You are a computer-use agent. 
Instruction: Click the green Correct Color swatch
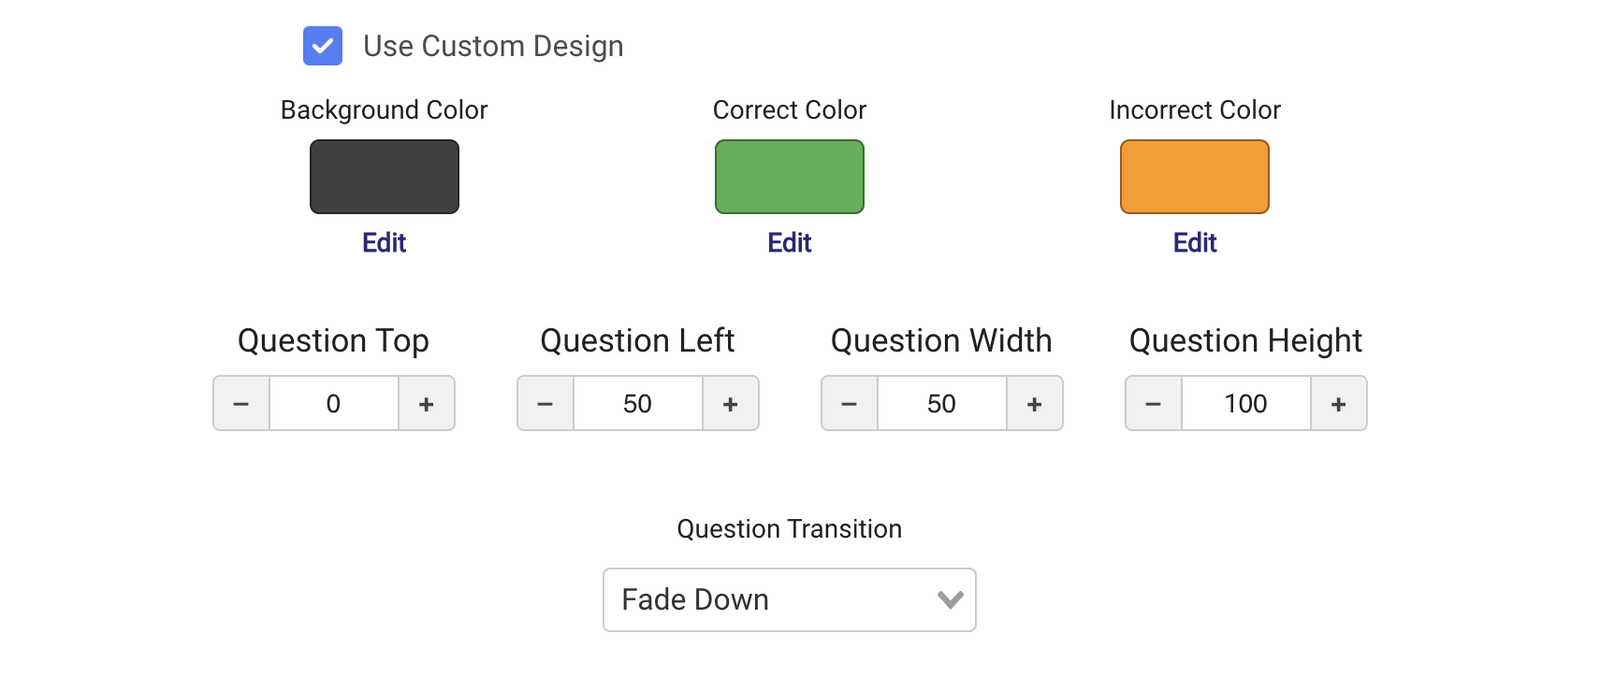click(x=789, y=177)
